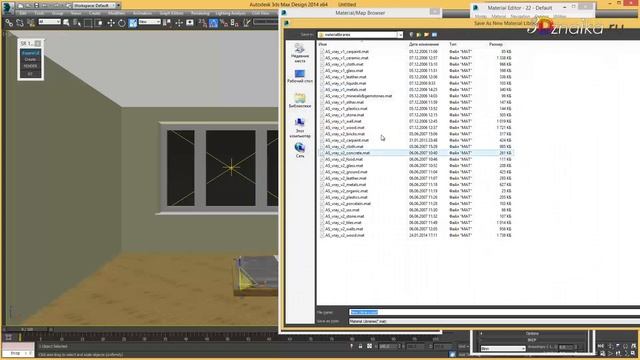Image resolution: width=640 pixels, height=360 pixels.
Task: Sort files by Размер column header
Action: [x=496, y=44]
